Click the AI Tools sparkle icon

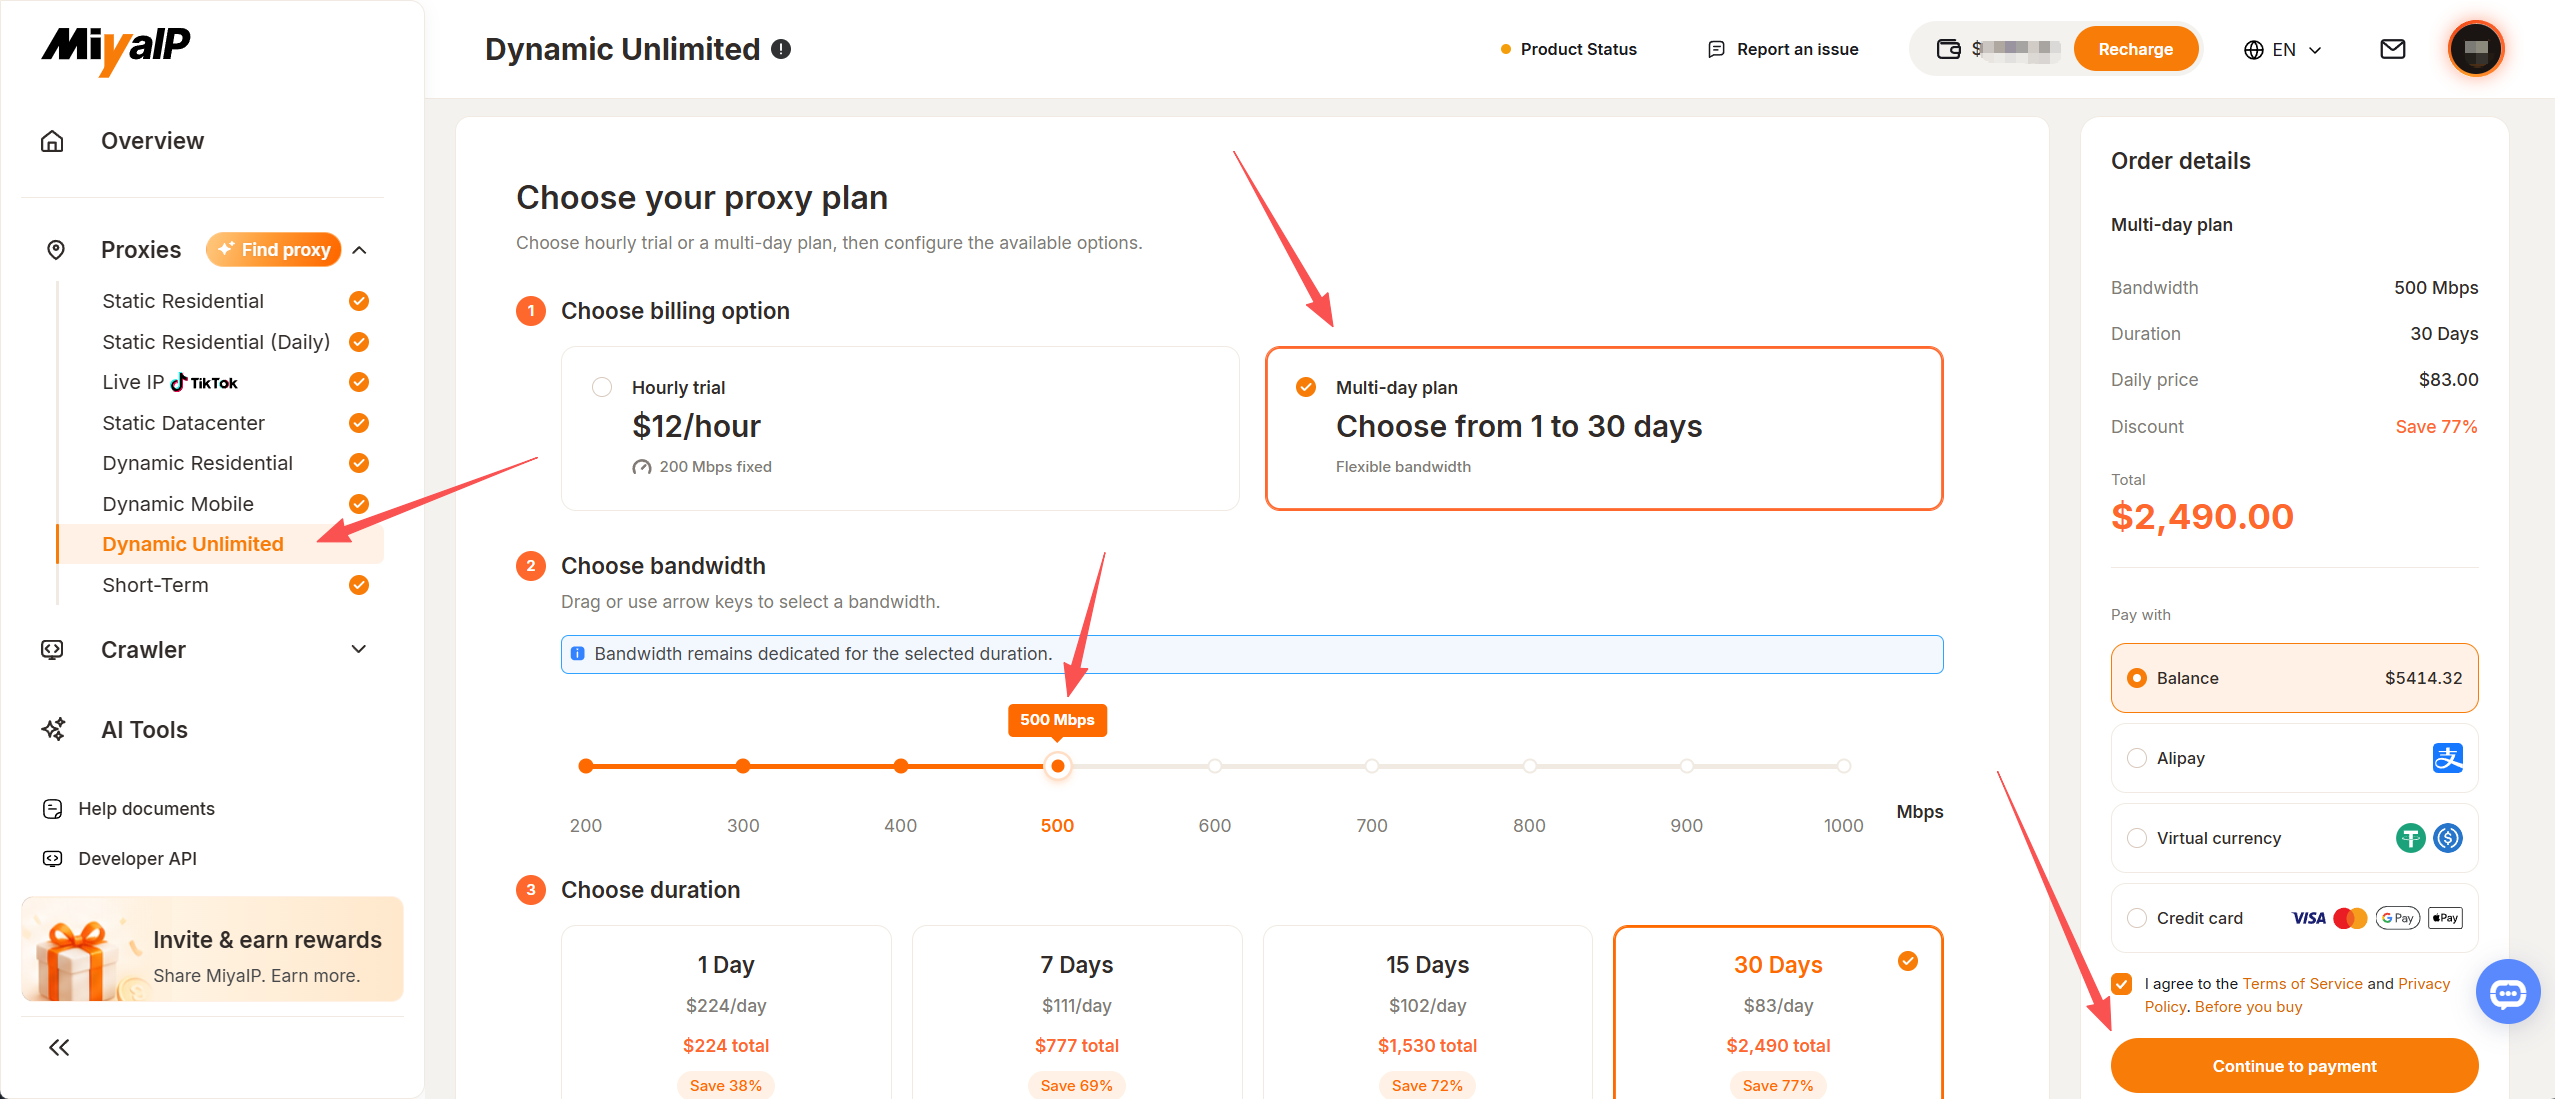click(53, 730)
